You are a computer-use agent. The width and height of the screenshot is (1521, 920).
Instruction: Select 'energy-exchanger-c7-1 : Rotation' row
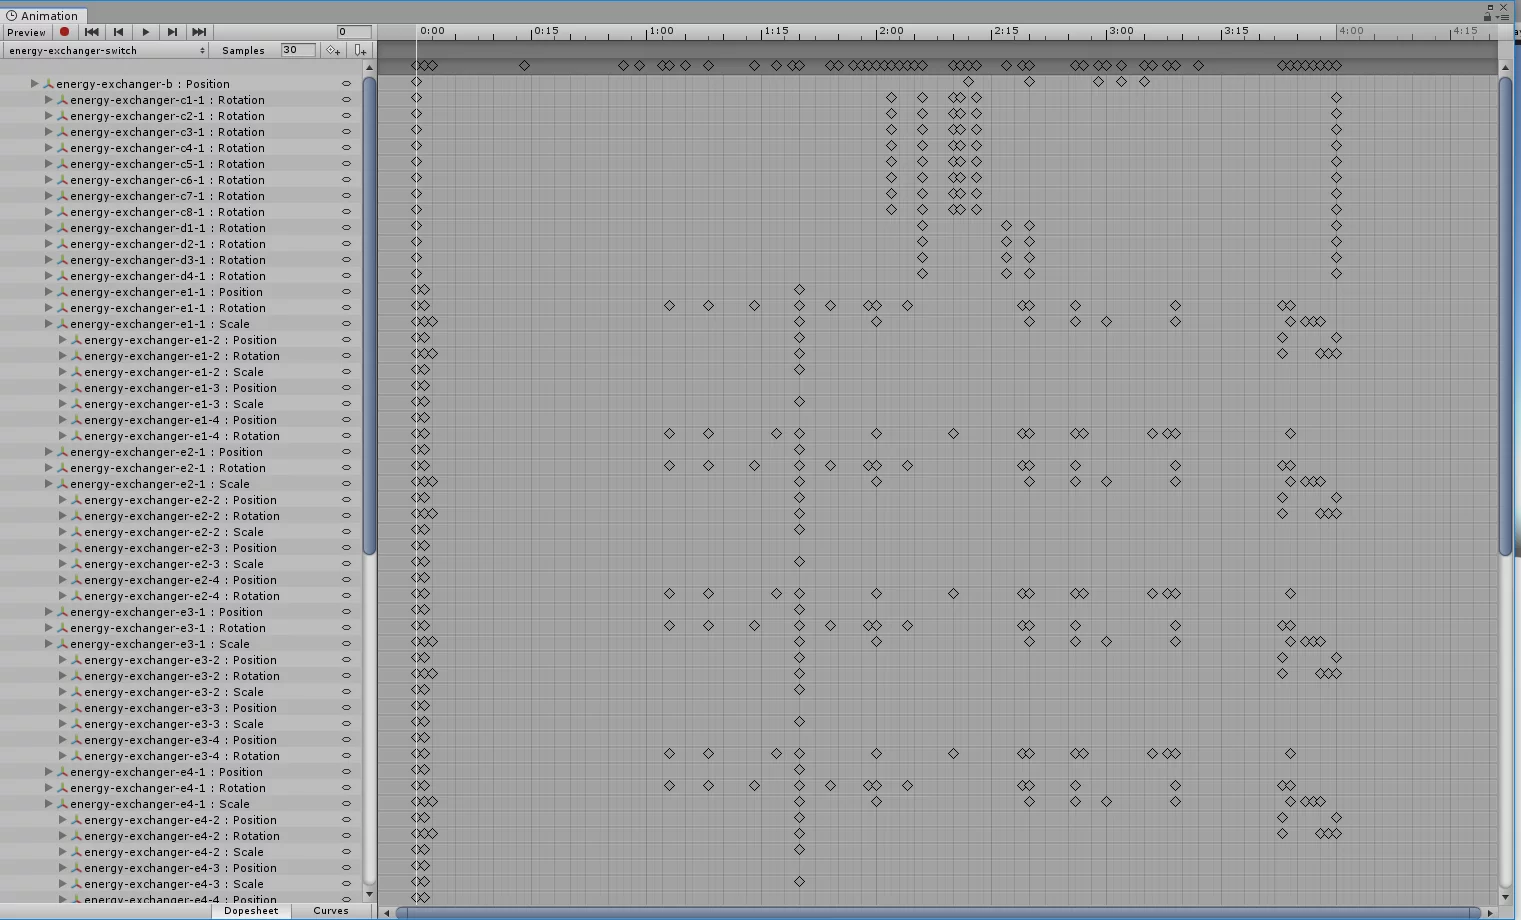click(x=181, y=196)
